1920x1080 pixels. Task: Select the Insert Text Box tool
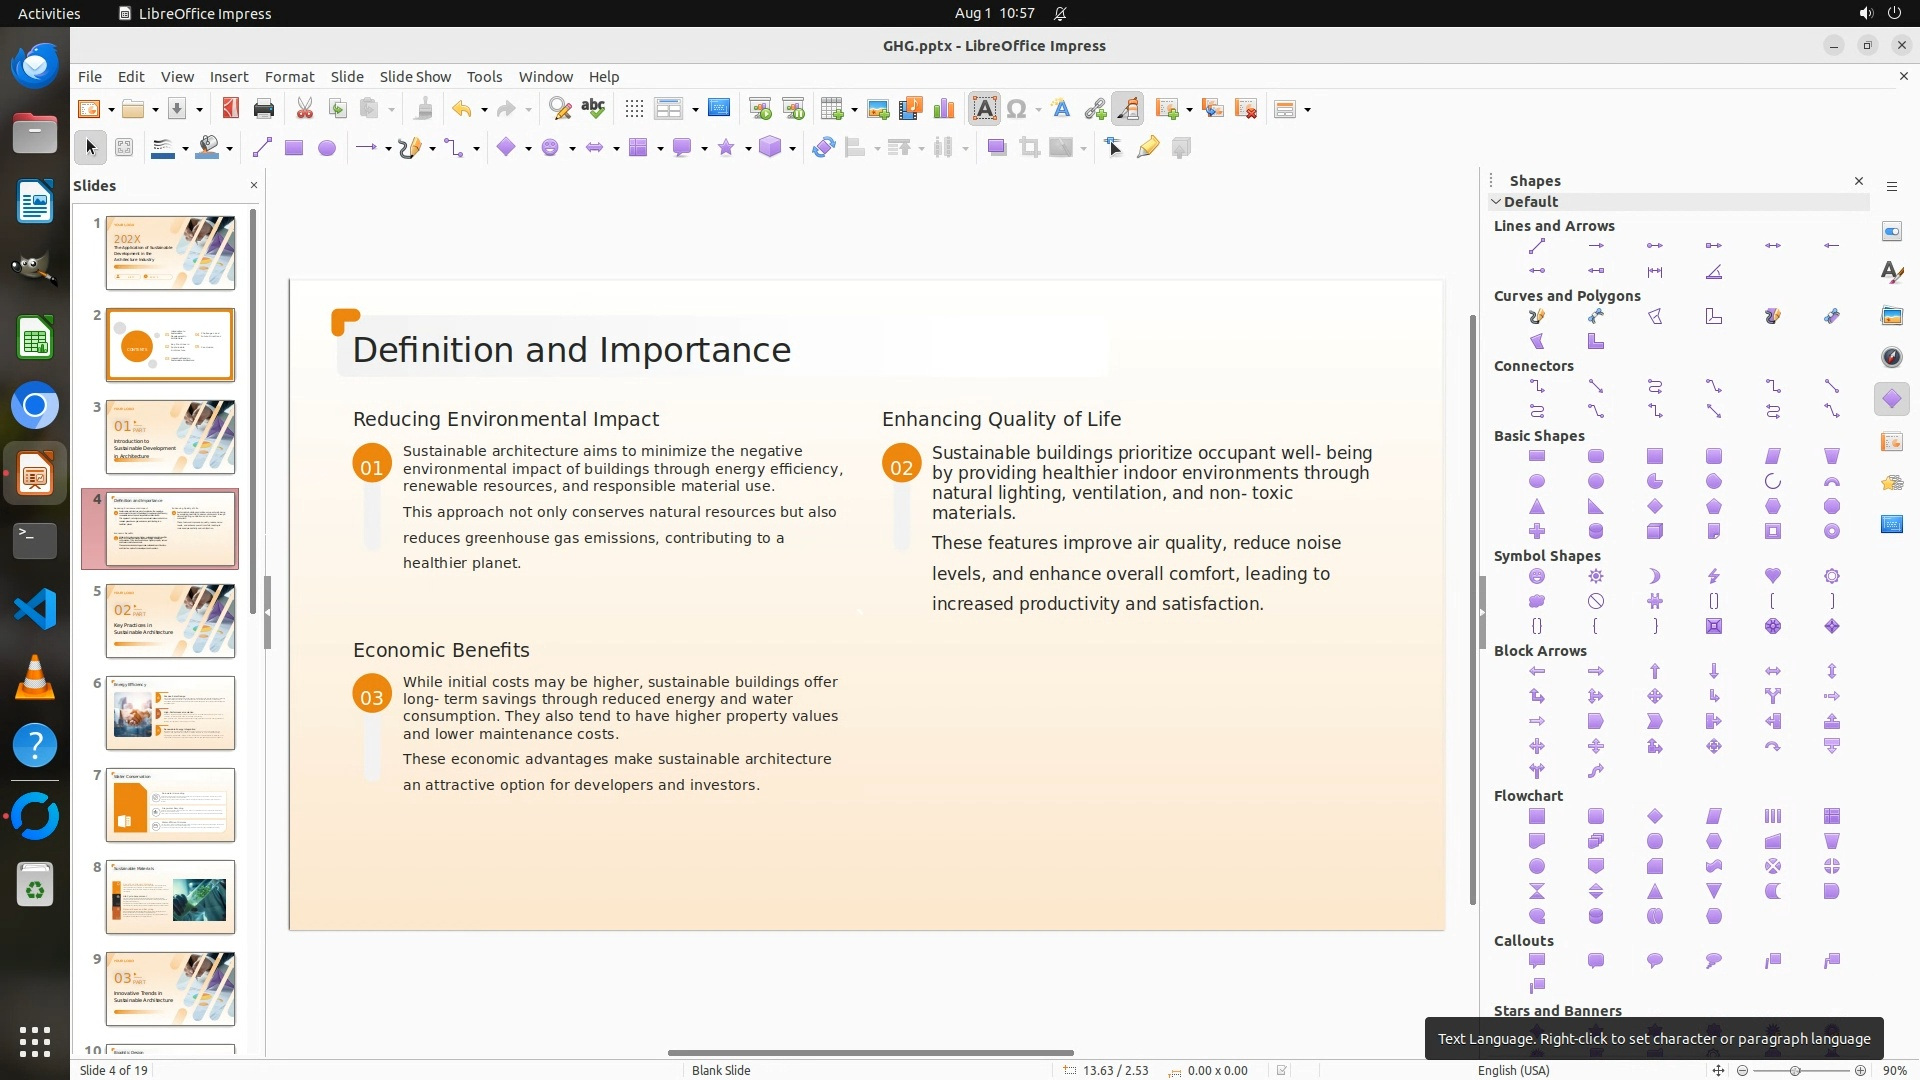(x=984, y=109)
